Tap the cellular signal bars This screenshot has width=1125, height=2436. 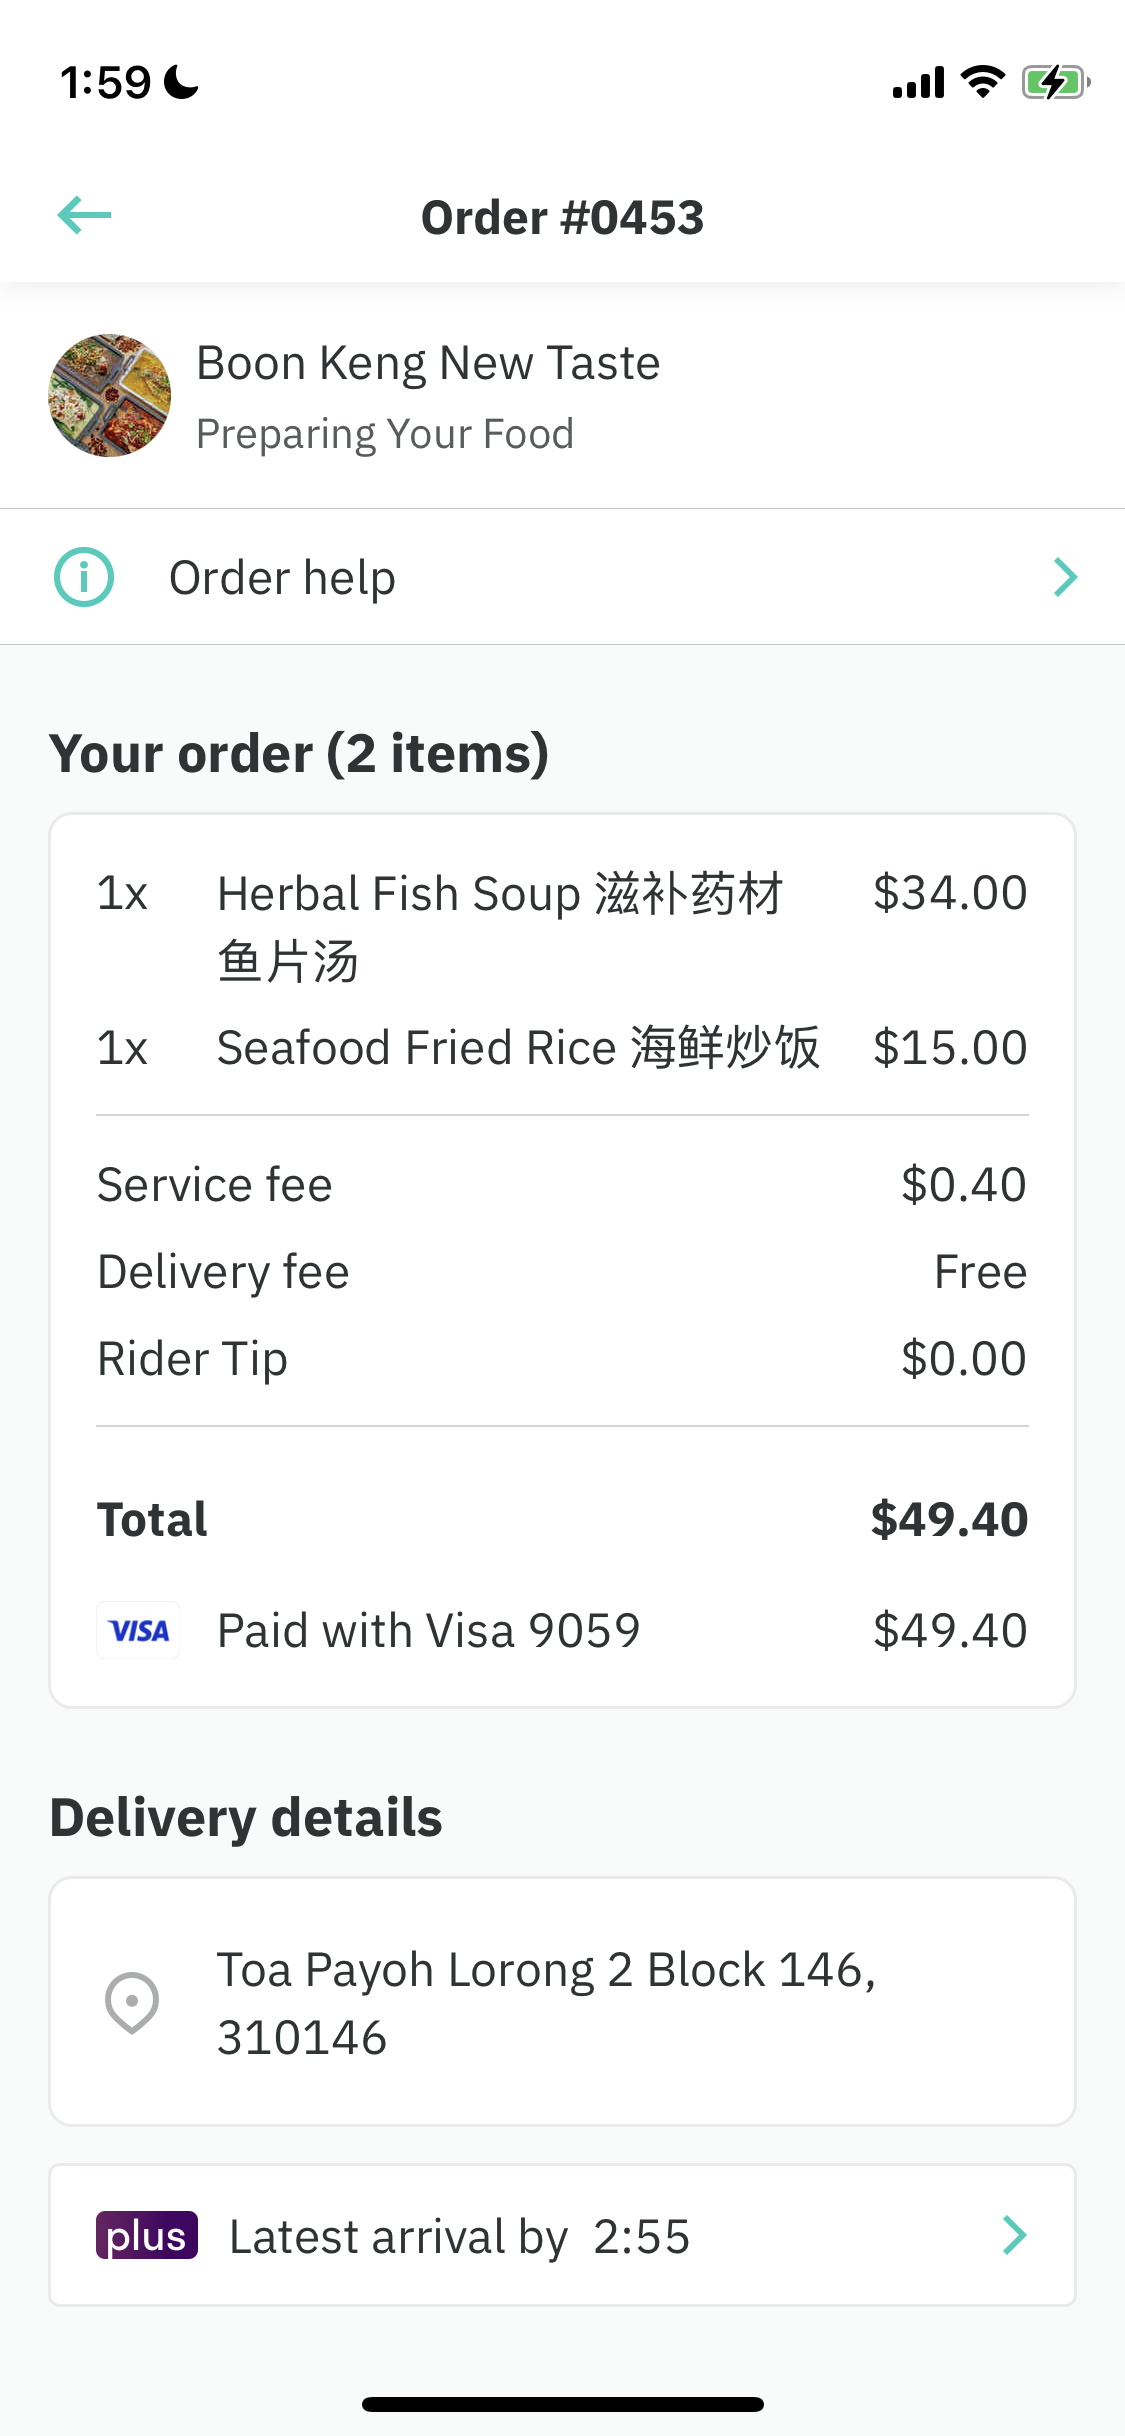click(x=919, y=82)
